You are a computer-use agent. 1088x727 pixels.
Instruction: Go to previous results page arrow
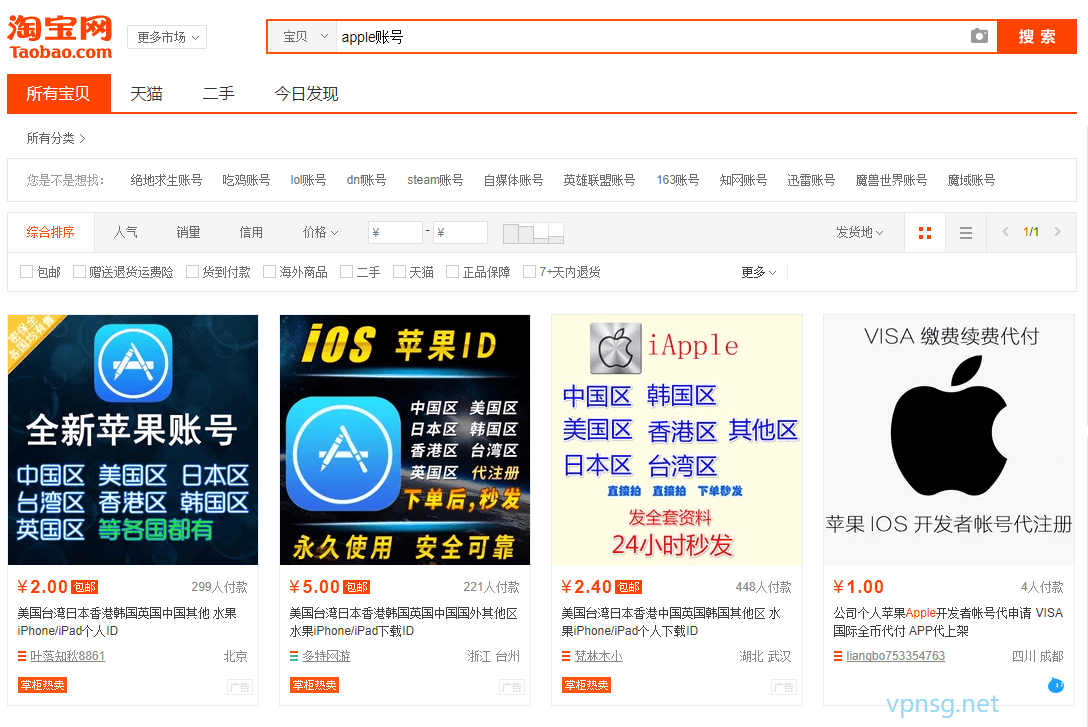pyautogui.click(x=1005, y=232)
